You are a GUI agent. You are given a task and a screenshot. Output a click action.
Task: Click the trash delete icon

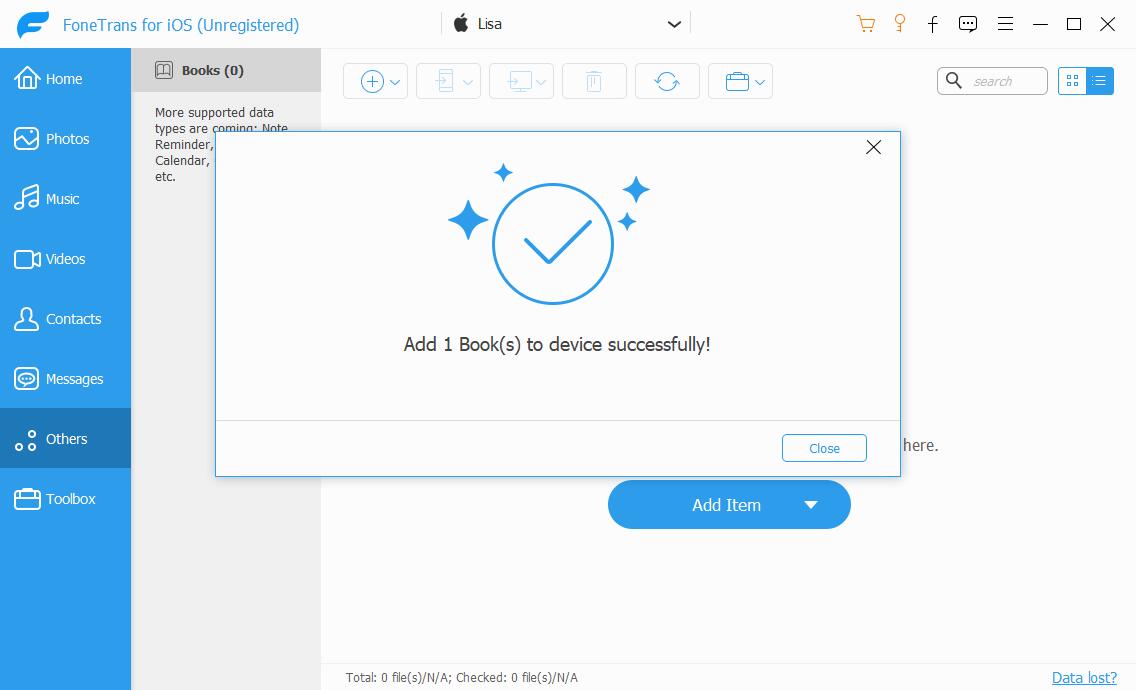coord(594,81)
